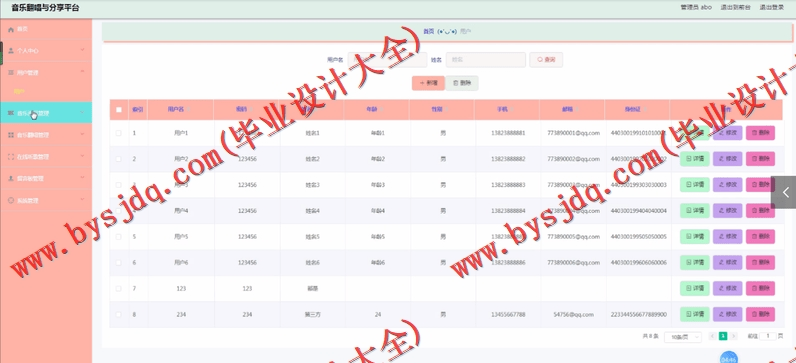Image resolution: width=796 pixels, height=363 pixels.
Task: Click the 用户名 search input field
Action: click(x=387, y=60)
